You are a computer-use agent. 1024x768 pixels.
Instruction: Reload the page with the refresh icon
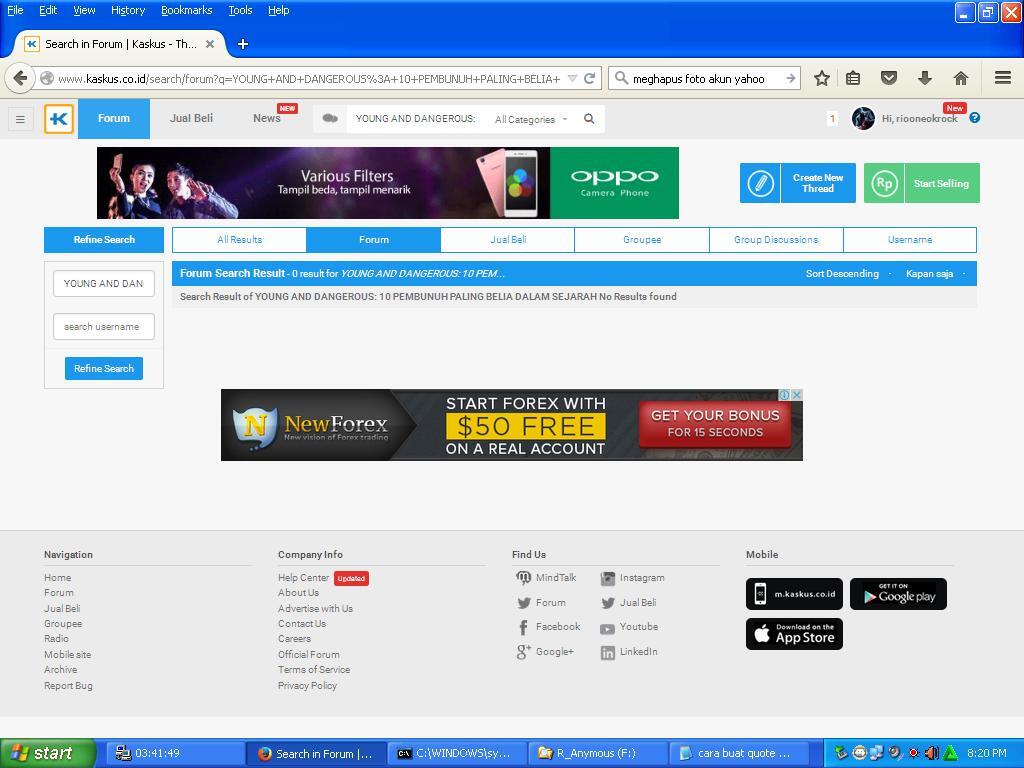(589, 78)
